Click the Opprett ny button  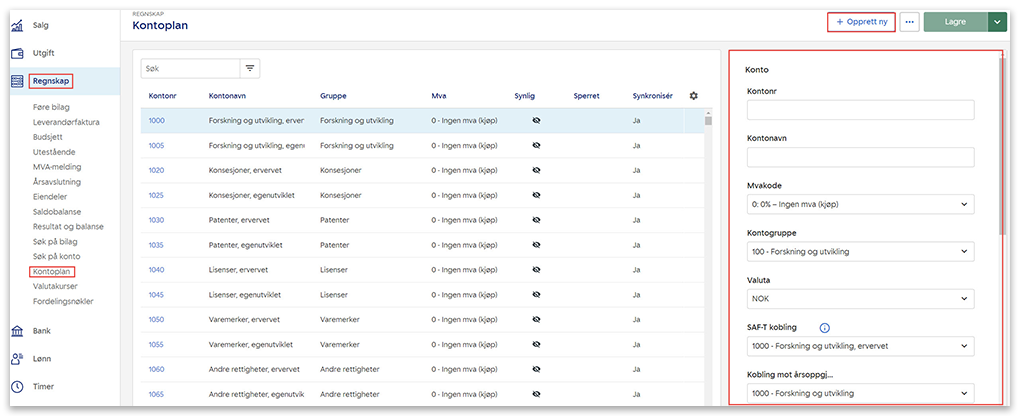tap(861, 21)
